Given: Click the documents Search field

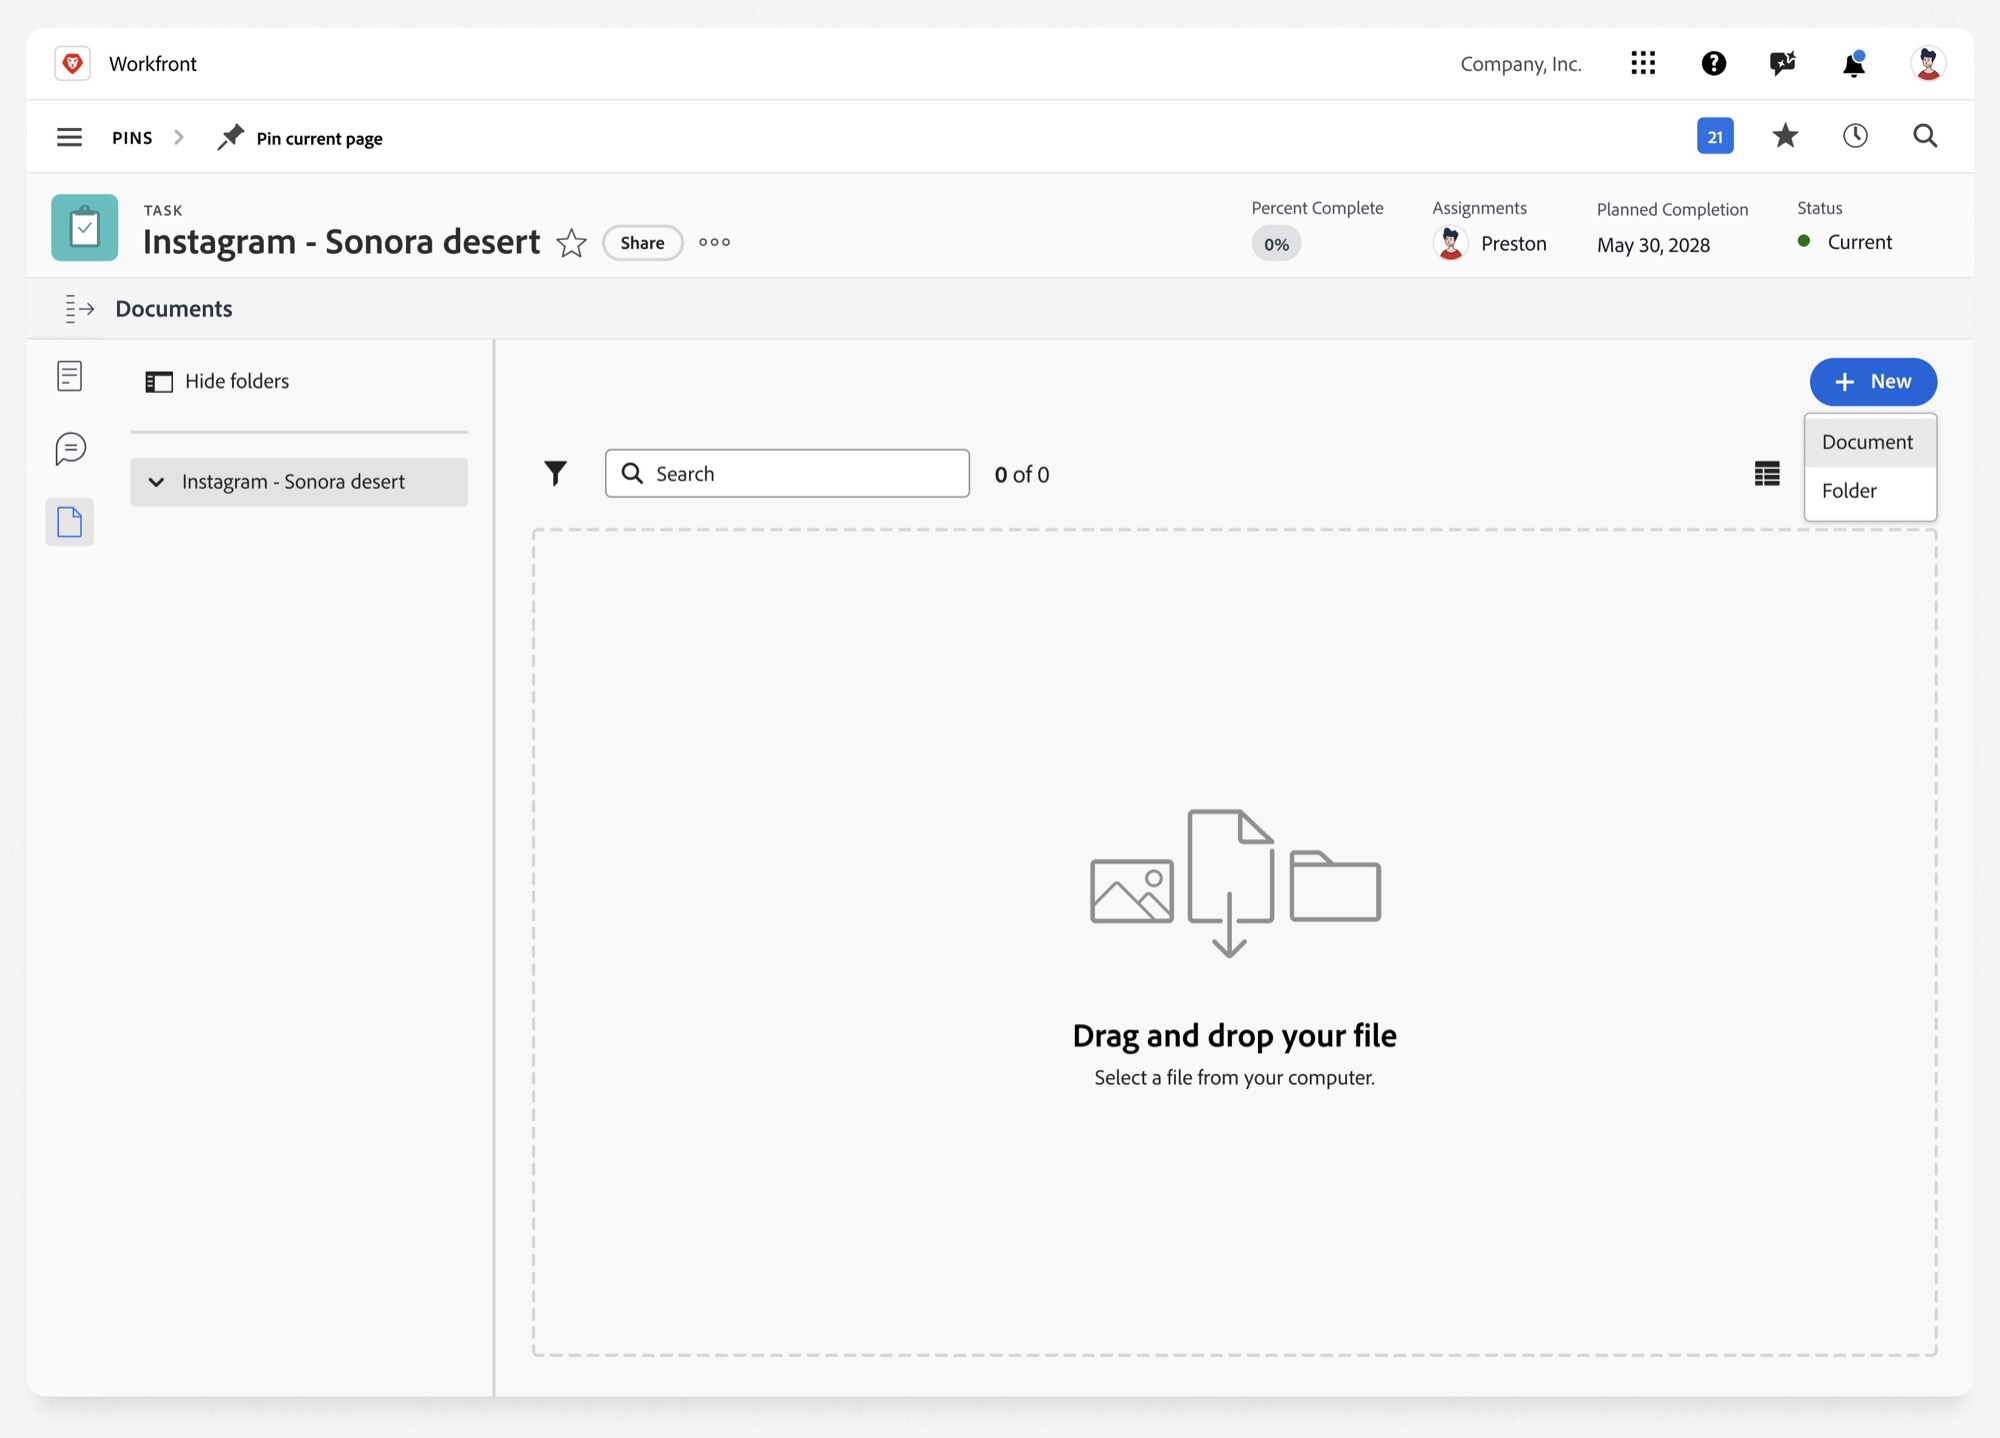Looking at the screenshot, I should click(787, 473).
